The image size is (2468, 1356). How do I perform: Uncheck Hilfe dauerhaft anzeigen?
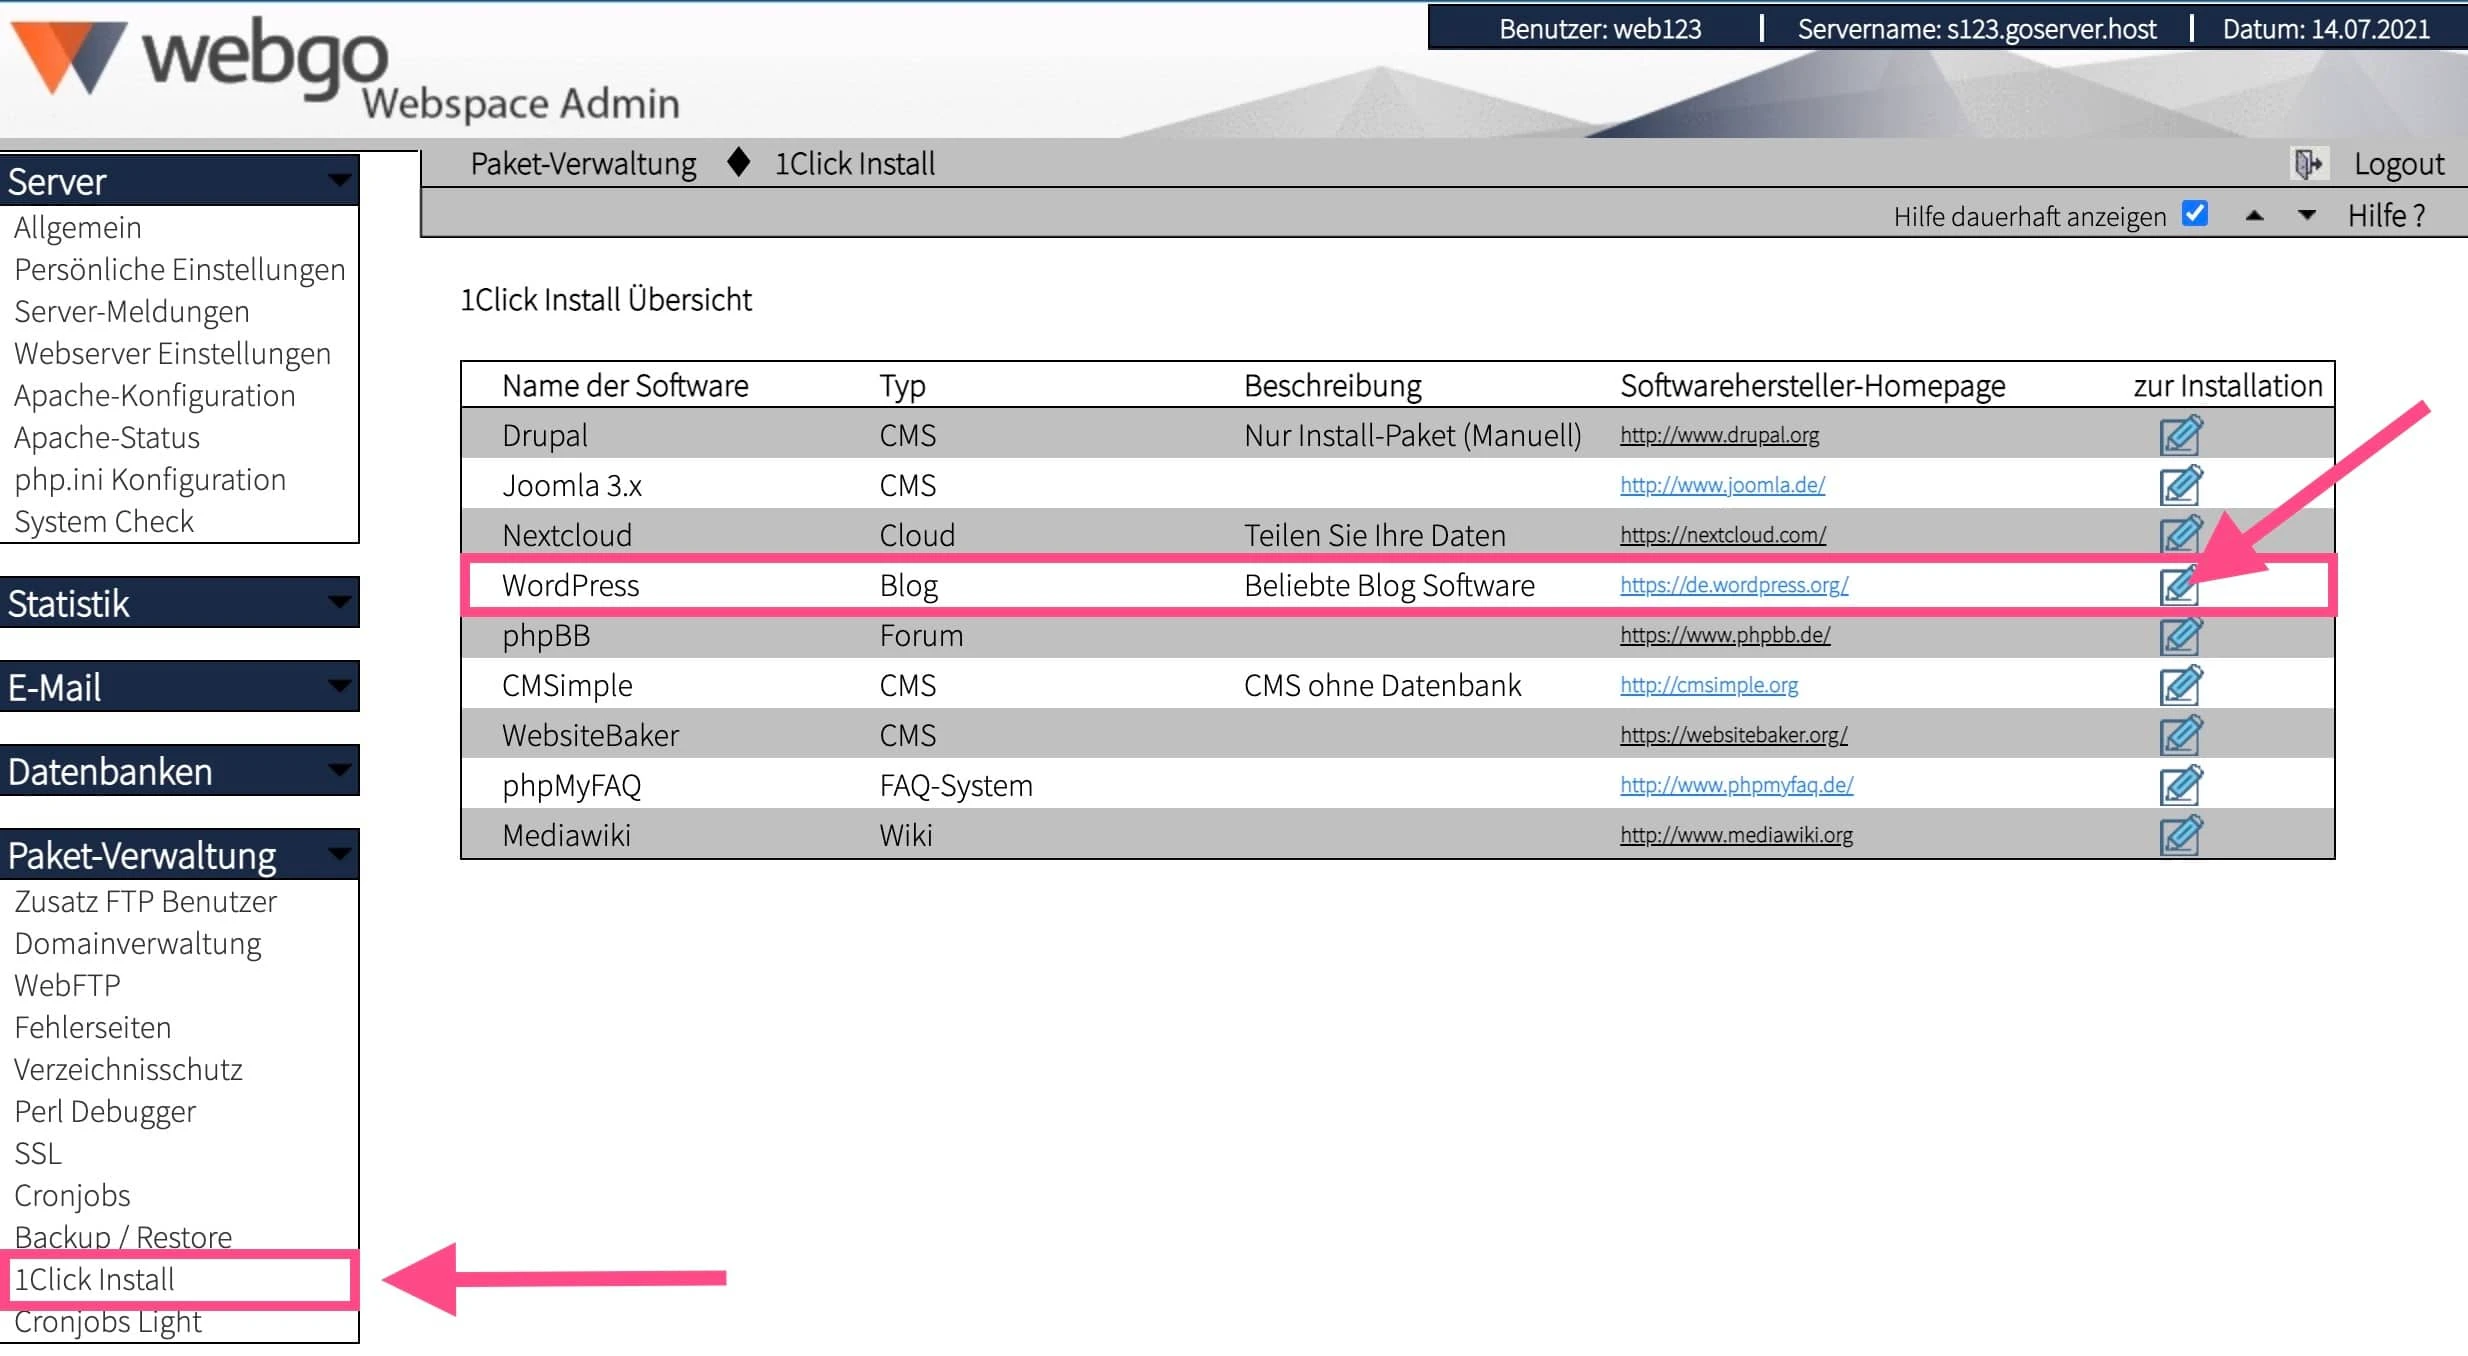(2196, 214)
